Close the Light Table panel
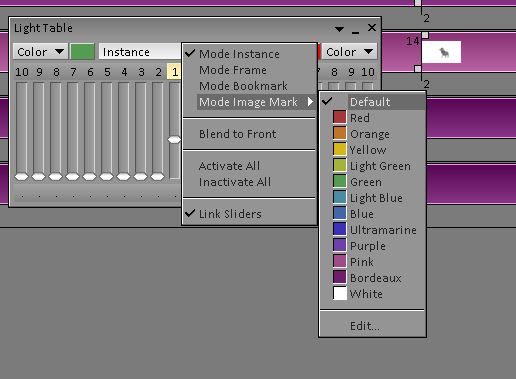The height and width of the screenshot is (379, 516). pos(372,28)
